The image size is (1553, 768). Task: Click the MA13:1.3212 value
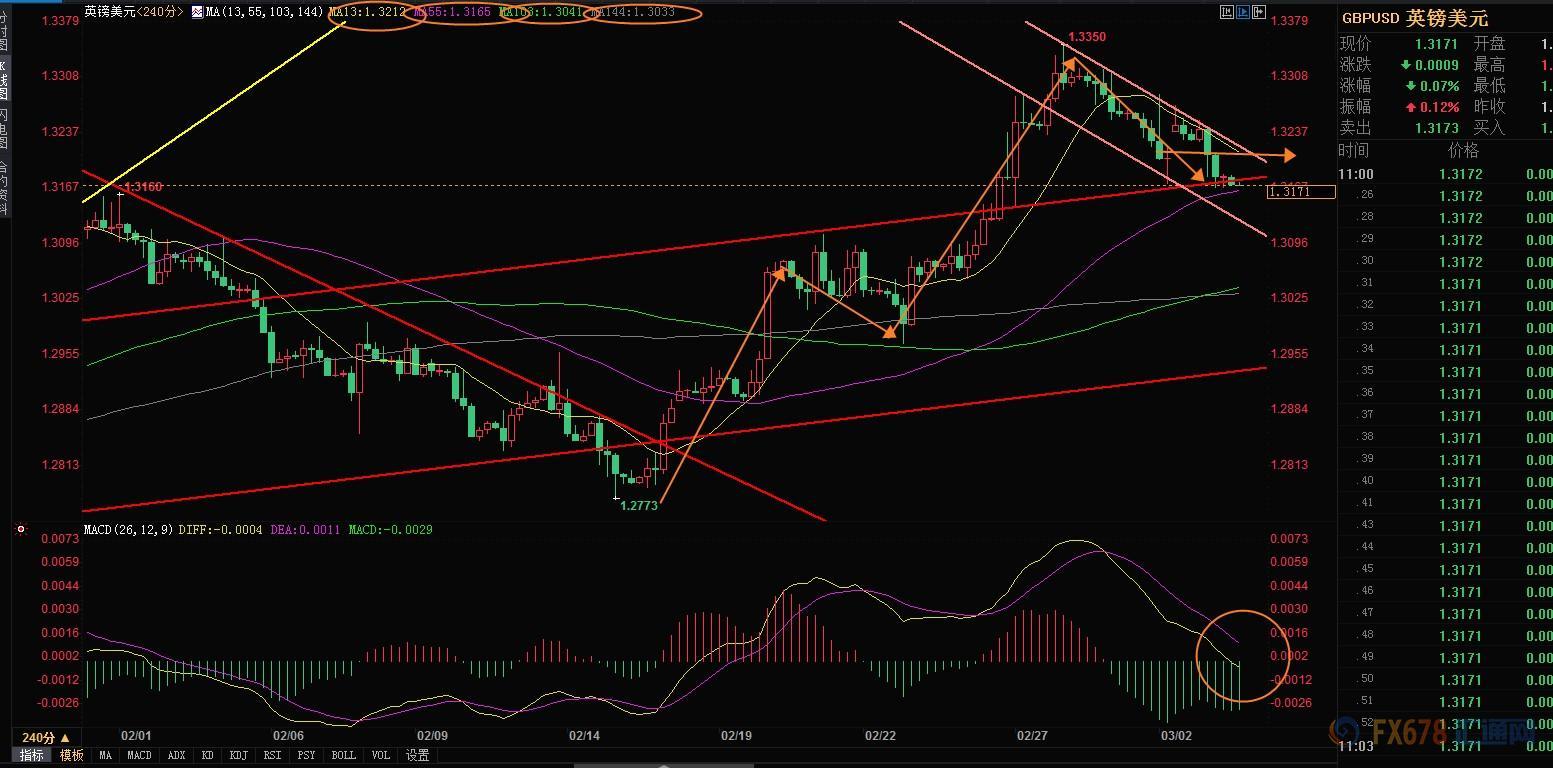point(368,12)
